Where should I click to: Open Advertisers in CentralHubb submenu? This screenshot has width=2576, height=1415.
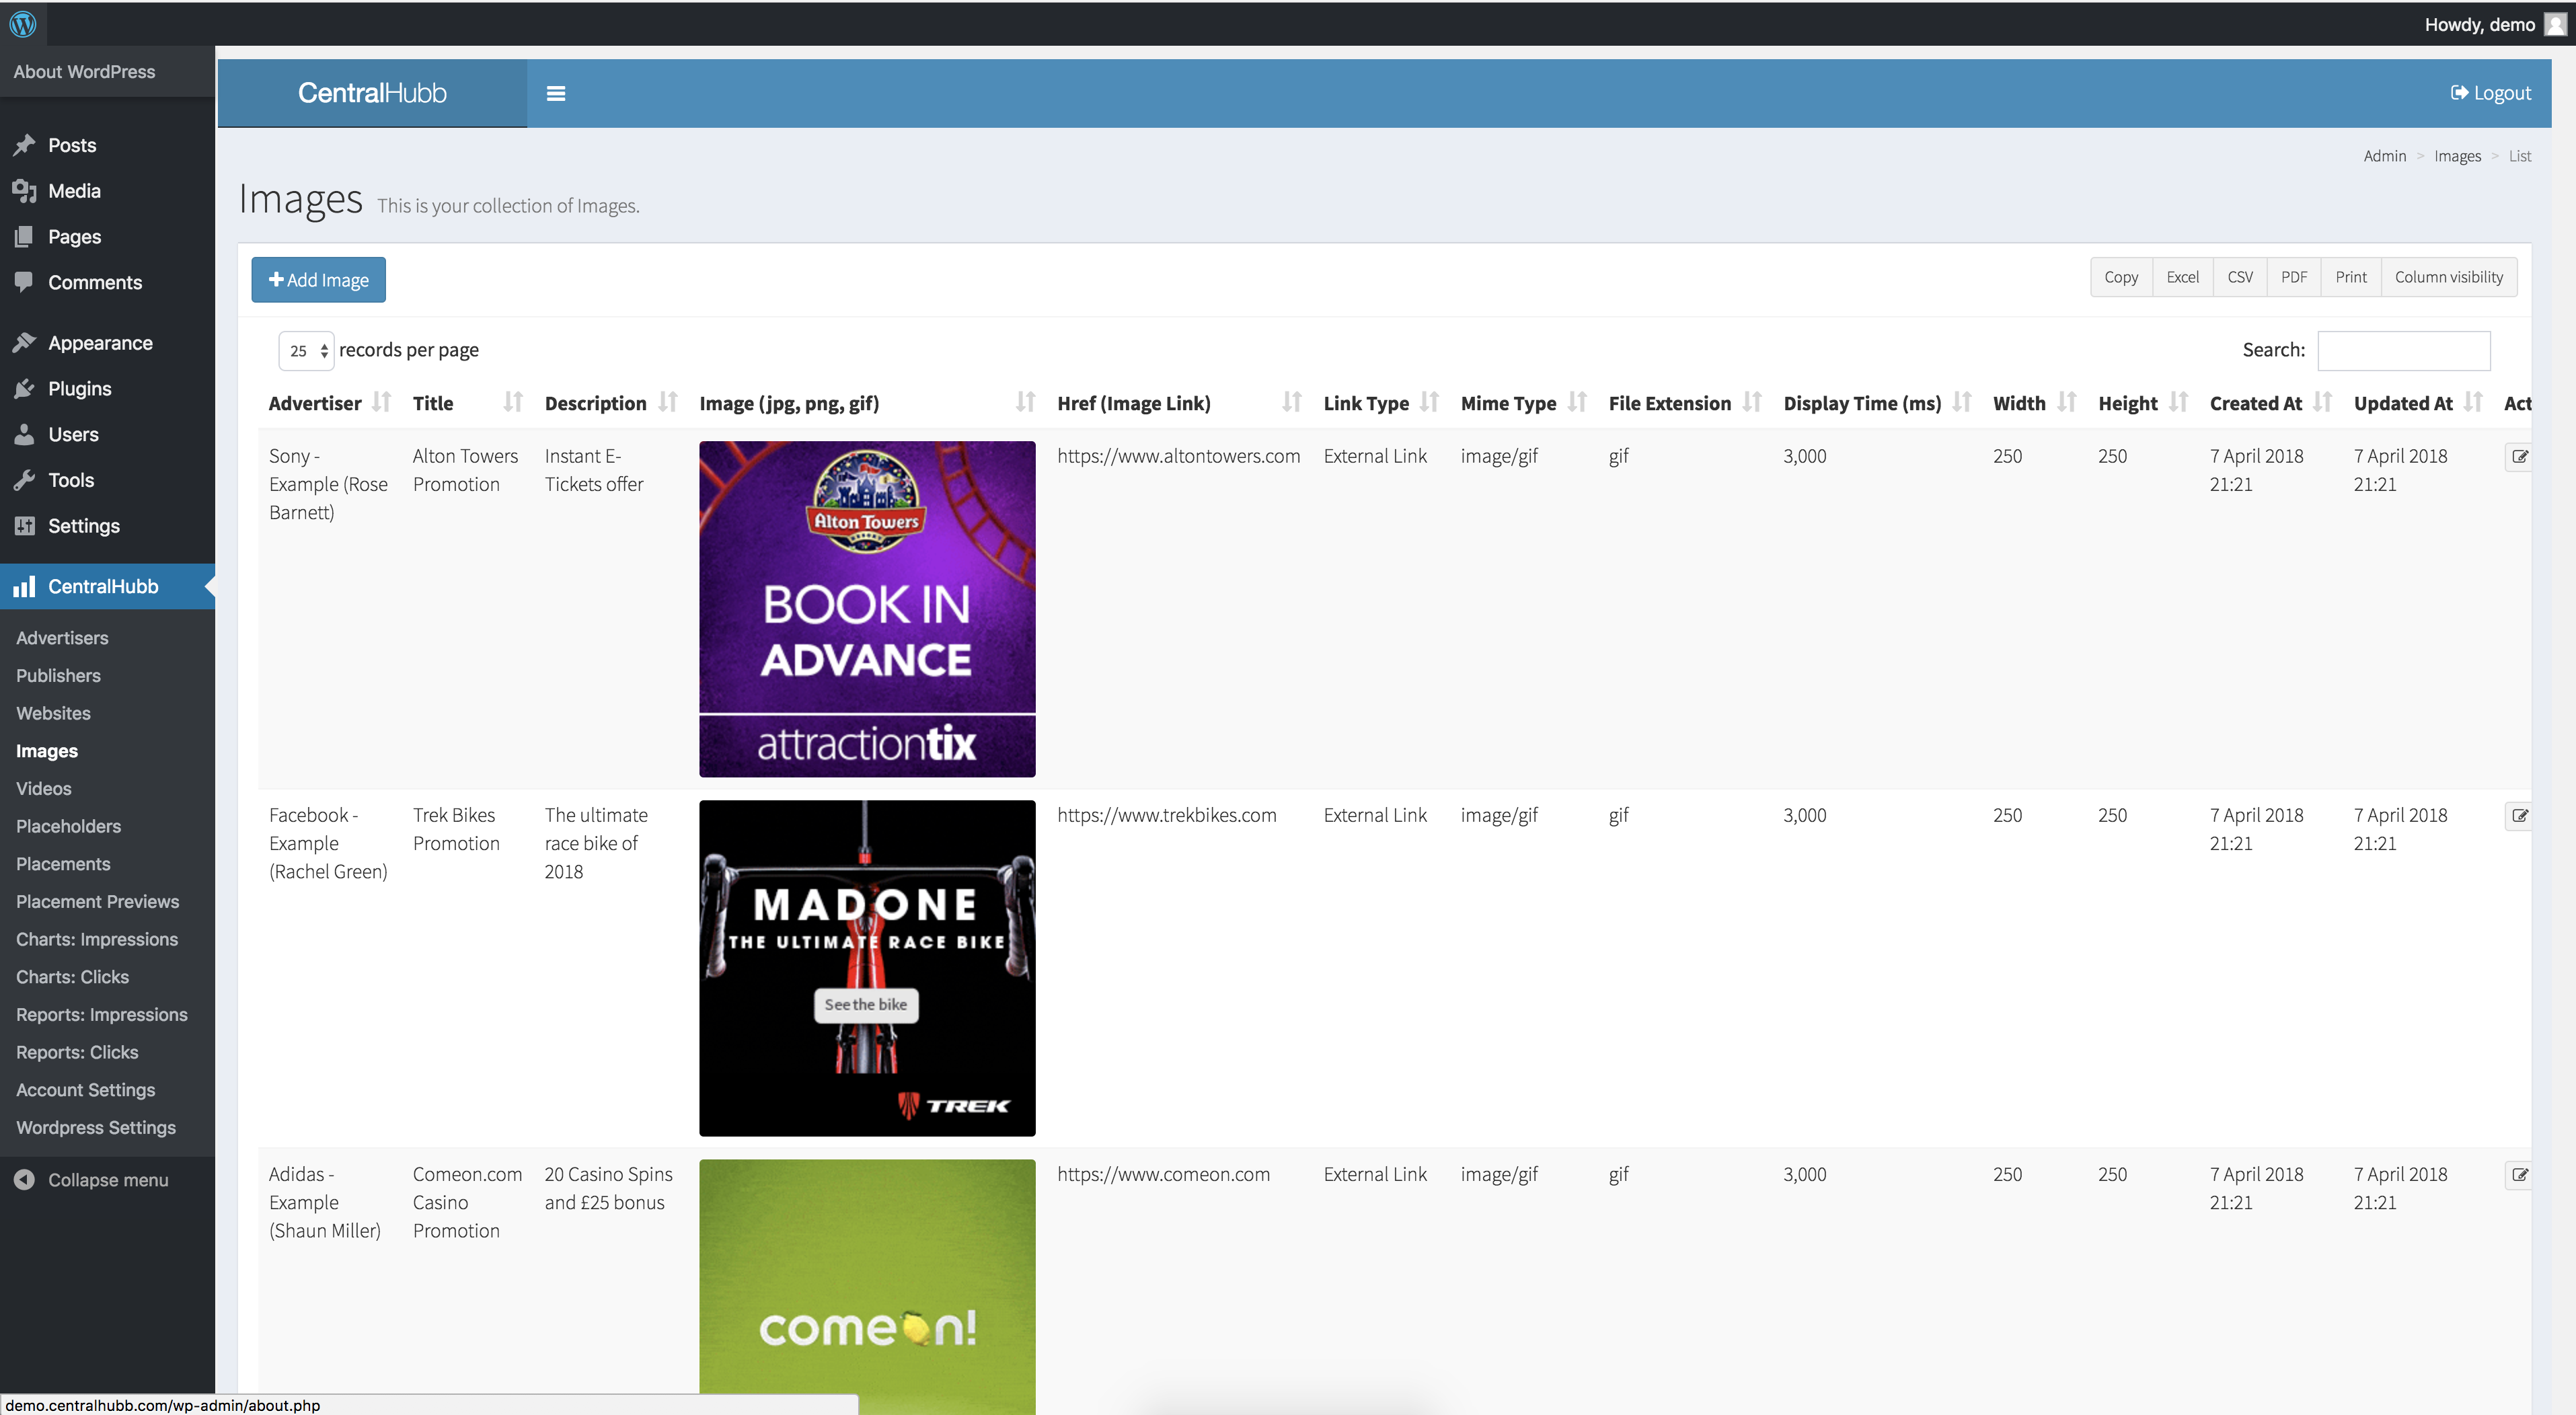(x=62, y=638)
